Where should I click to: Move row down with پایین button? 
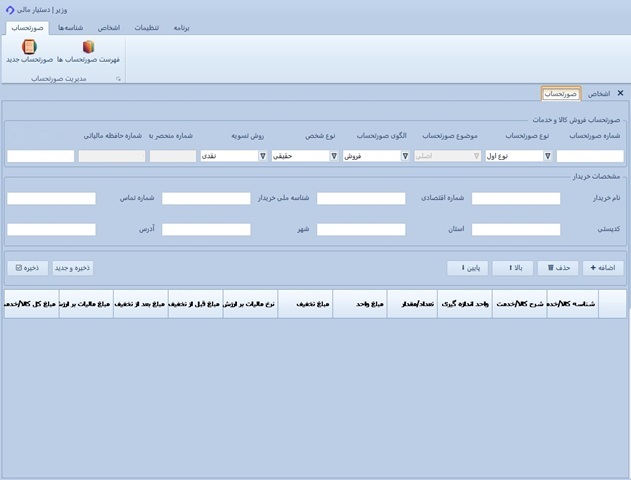(469, 268)
